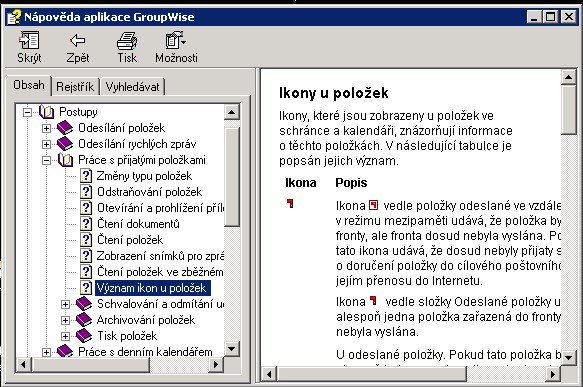Collapse the Postupy tree node

[27, 112]
